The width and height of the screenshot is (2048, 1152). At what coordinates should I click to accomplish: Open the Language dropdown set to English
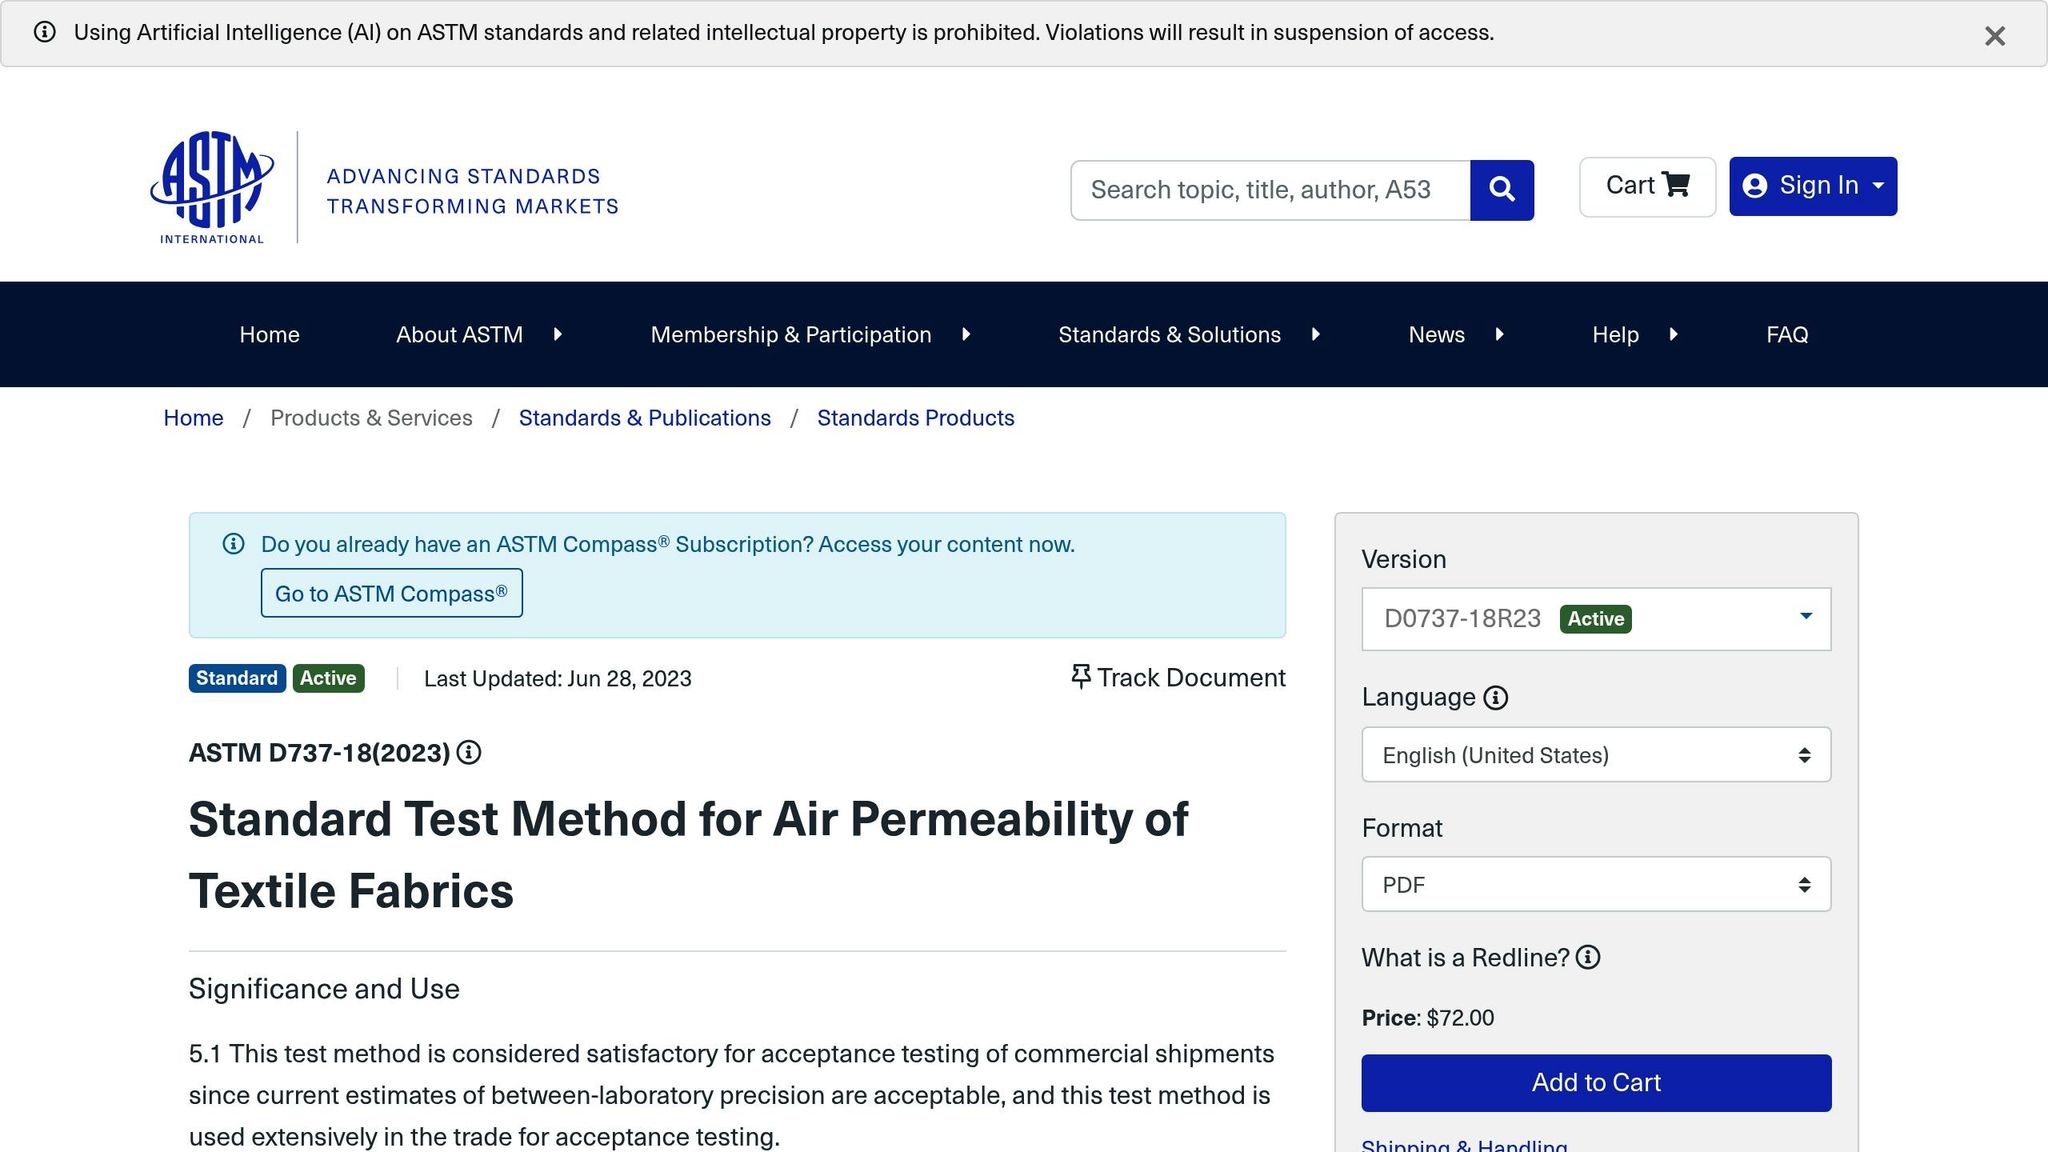1595,755
